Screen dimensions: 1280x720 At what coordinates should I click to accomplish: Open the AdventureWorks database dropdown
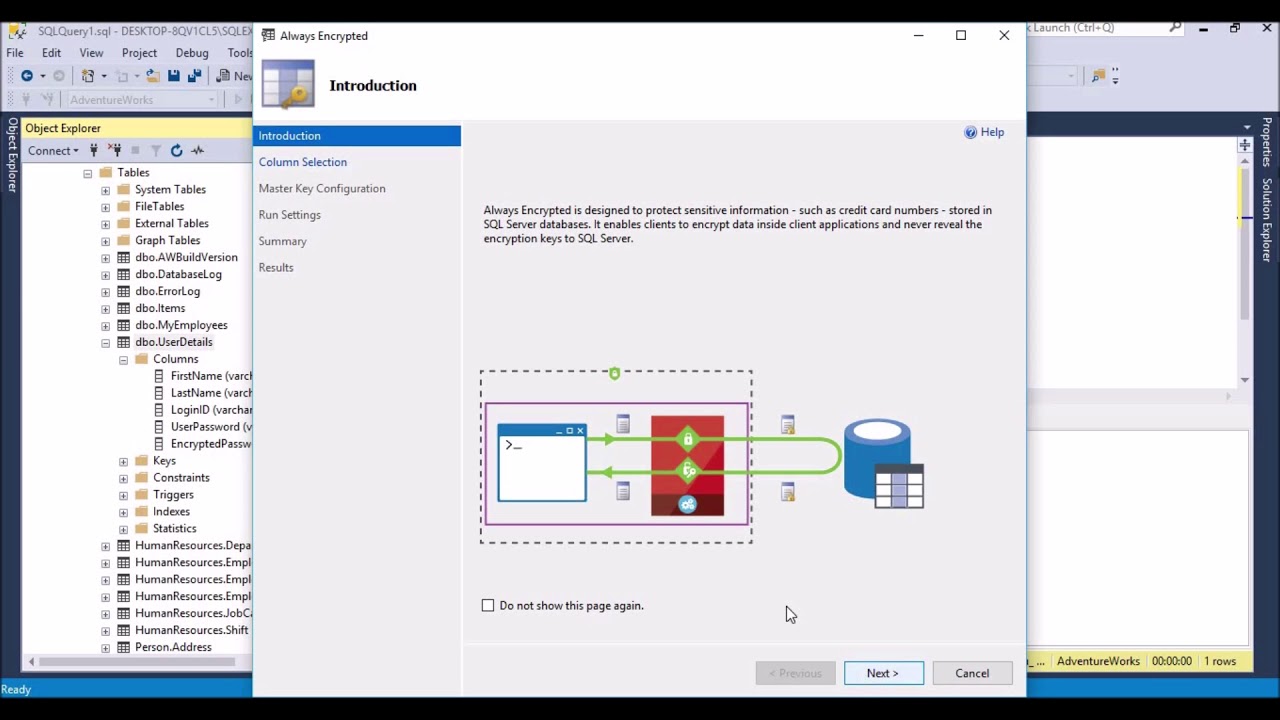tap(211, 100)
